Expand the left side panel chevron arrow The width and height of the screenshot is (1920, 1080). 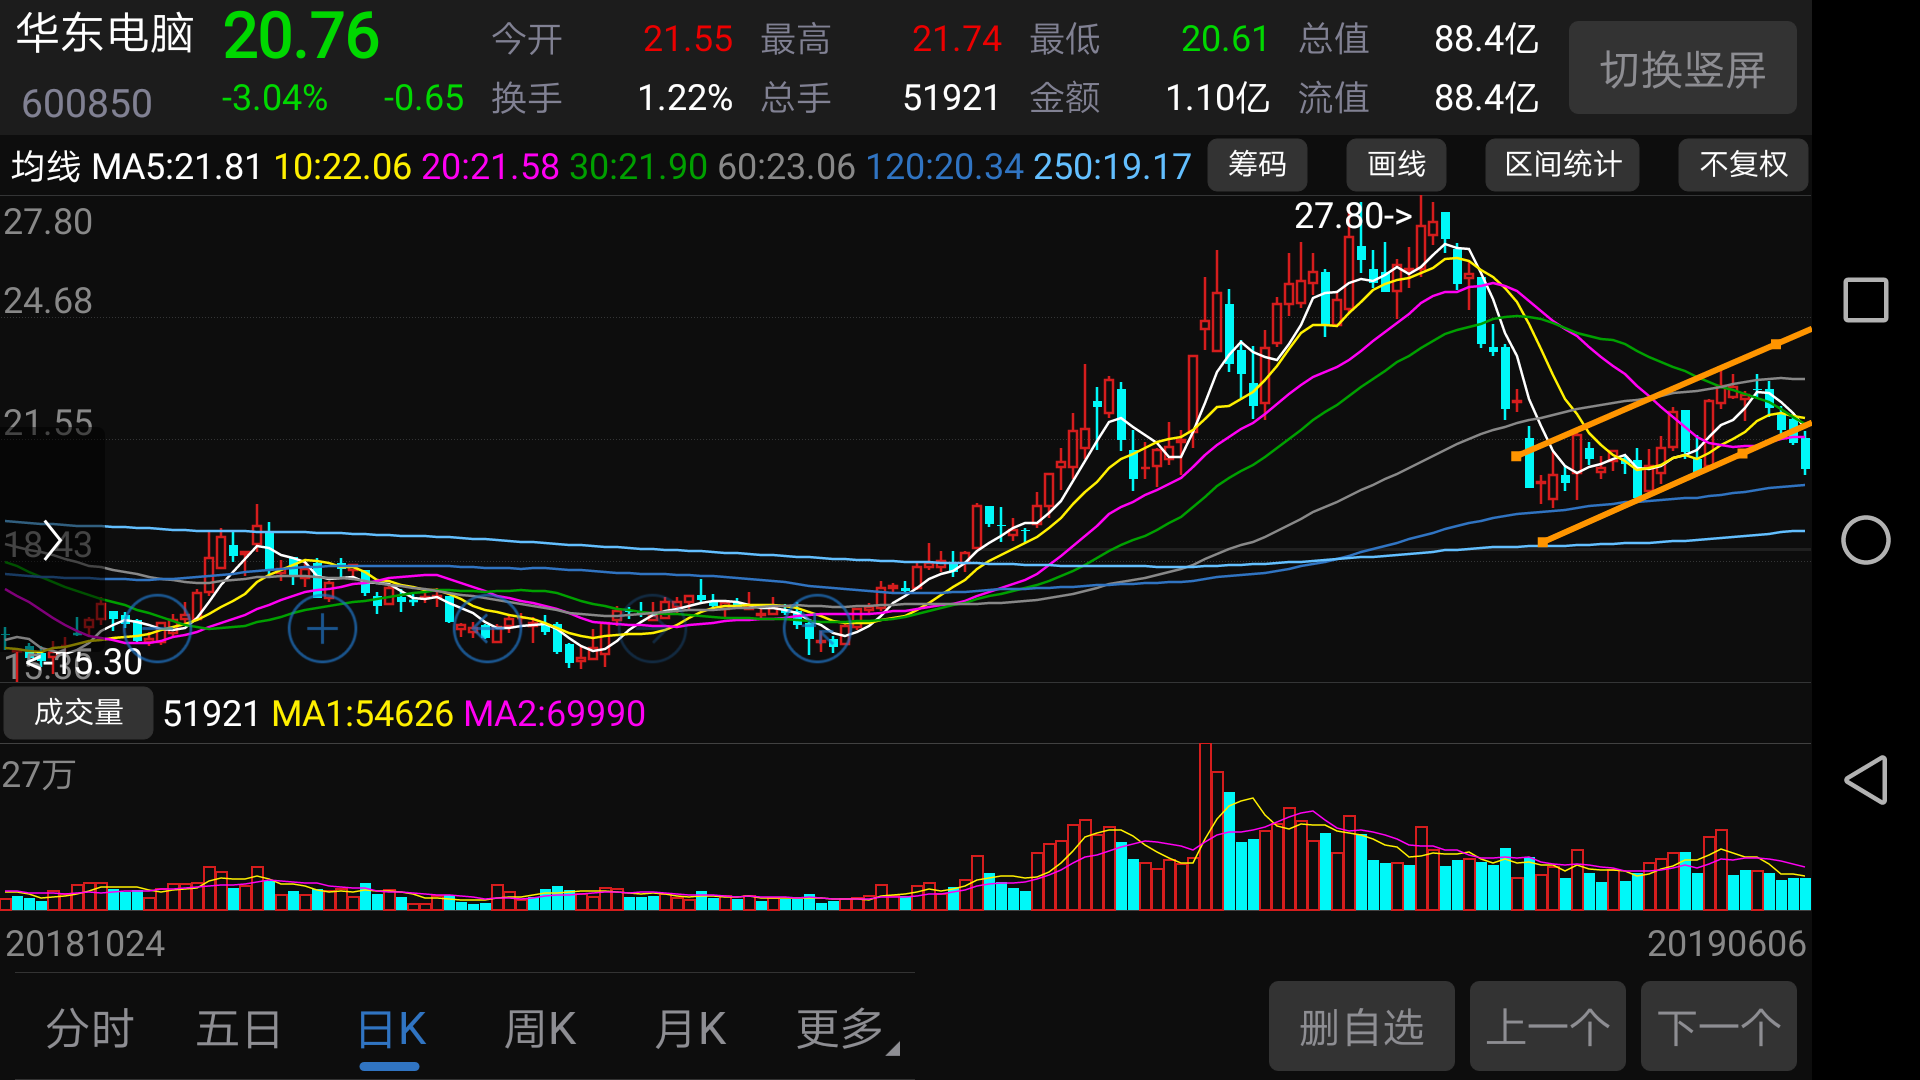(x=52, y=541)
